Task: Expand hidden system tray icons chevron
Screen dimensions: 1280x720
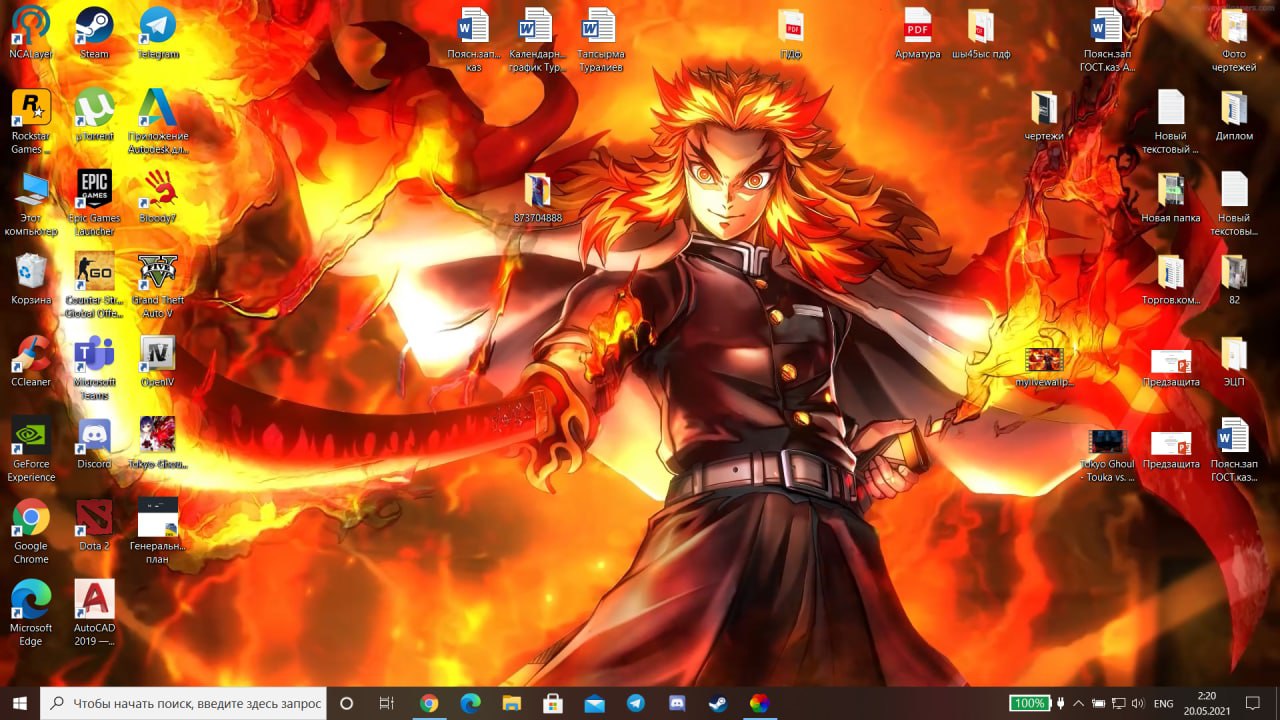Action: coord(1079,703)
